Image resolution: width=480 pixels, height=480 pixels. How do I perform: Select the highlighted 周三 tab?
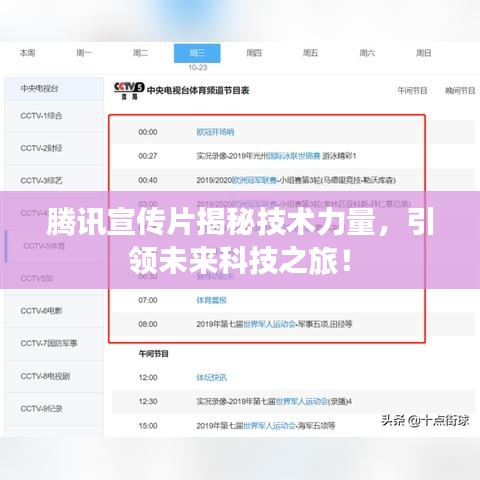point(197,53)
